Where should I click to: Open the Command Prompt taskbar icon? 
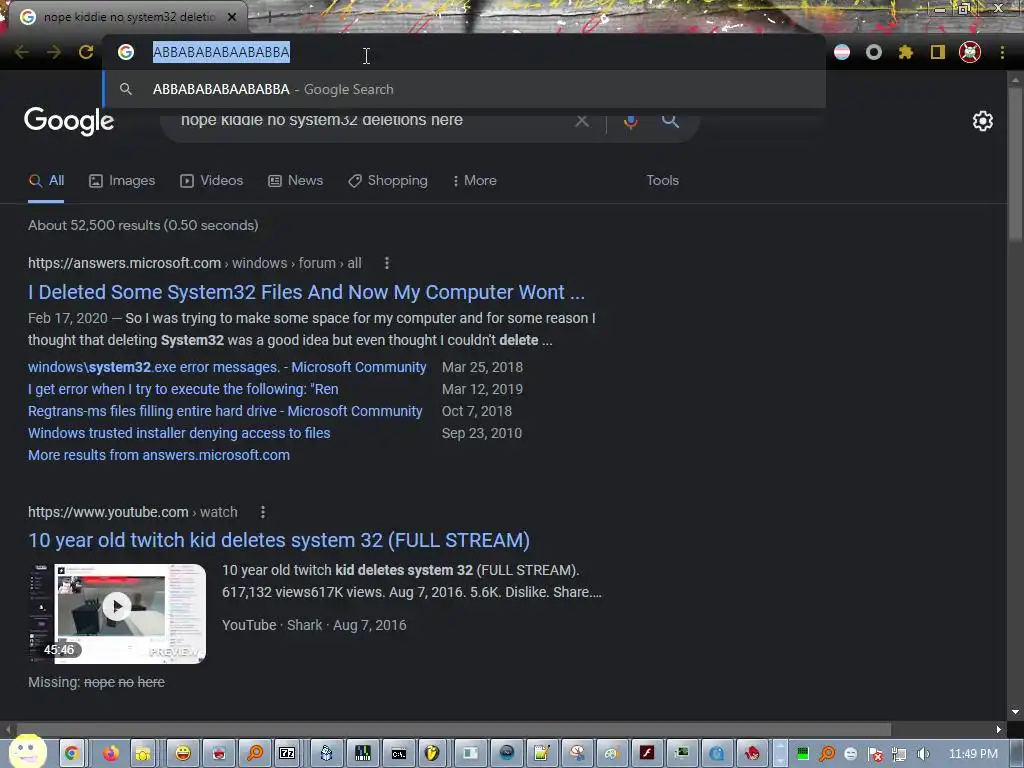pos(398,754)
